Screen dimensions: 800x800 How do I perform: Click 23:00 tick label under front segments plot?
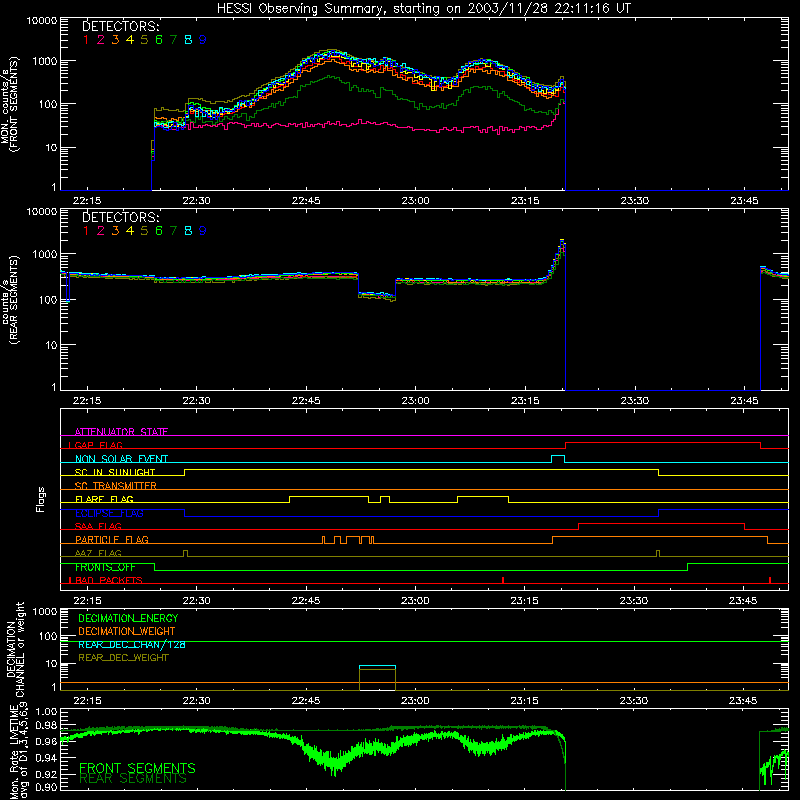(x=415, y=201)
